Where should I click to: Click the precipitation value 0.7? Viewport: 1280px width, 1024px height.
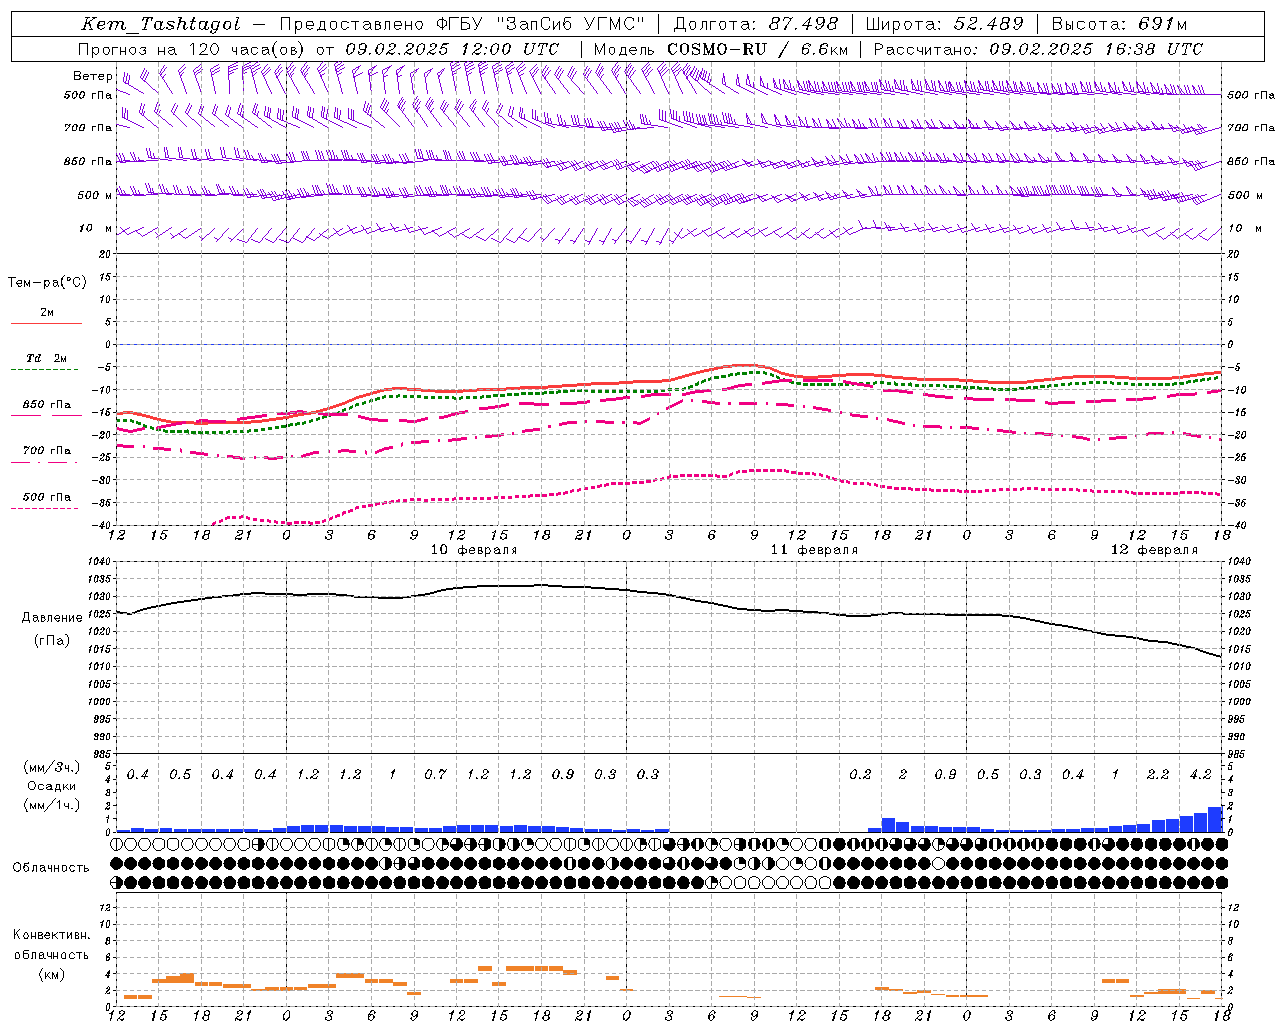click(435, 775)
